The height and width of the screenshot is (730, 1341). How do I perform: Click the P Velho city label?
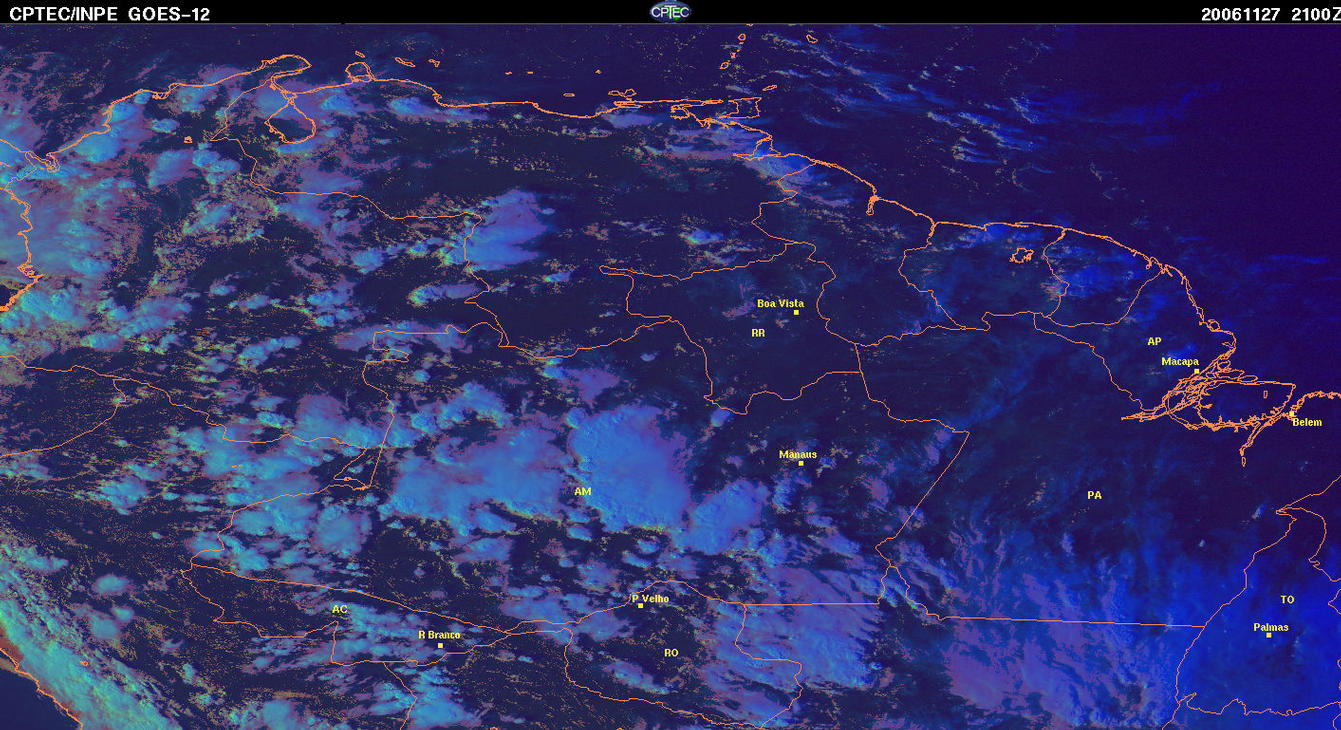click(651, 598)
